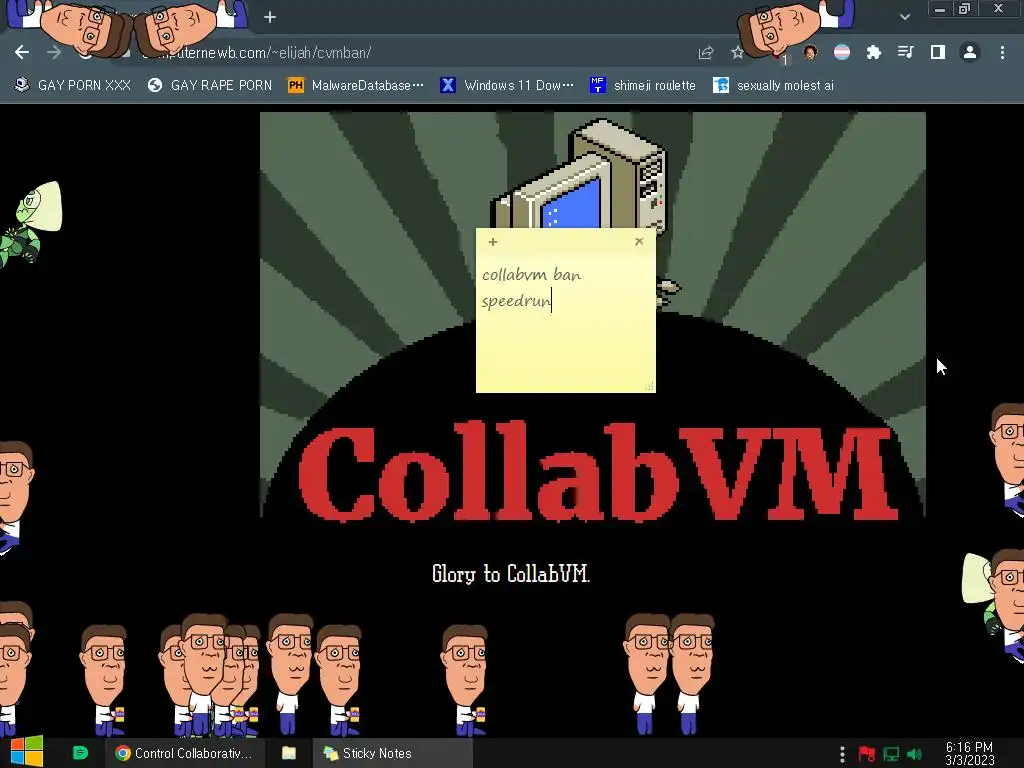Toggle the browser side panel
Viewport: 1024px width, 768px height.
tap(937, 52)
